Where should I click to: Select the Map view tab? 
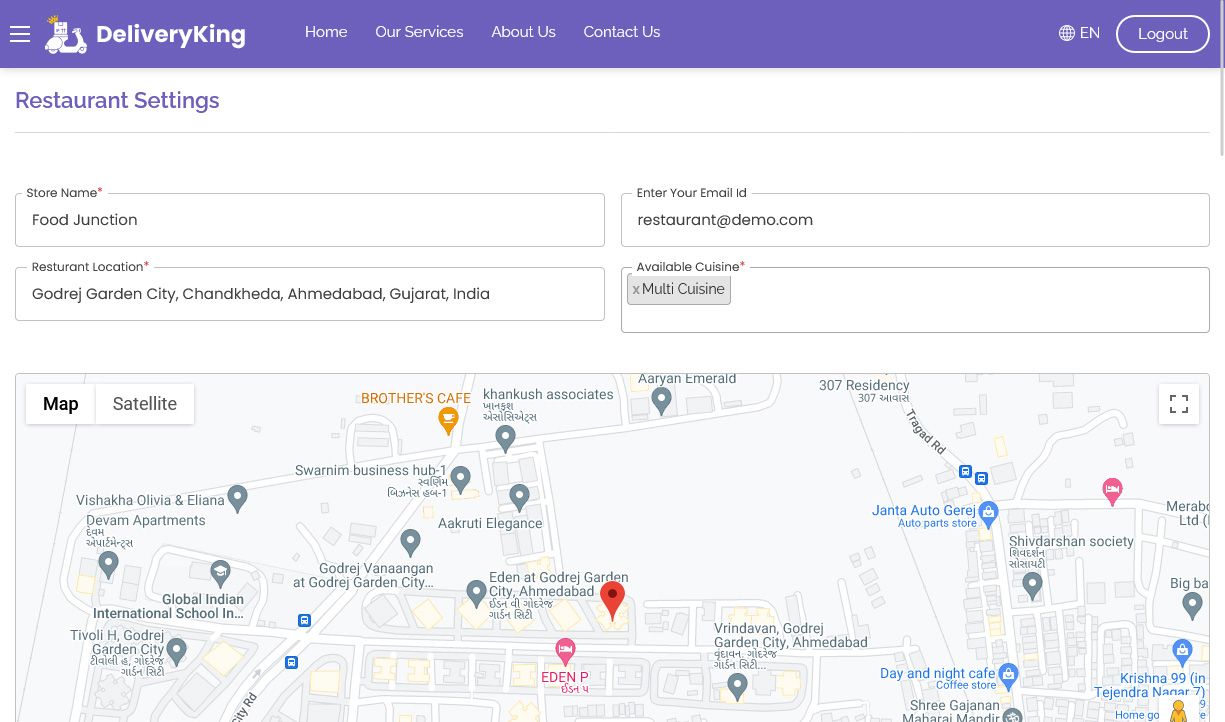[61, 404]
